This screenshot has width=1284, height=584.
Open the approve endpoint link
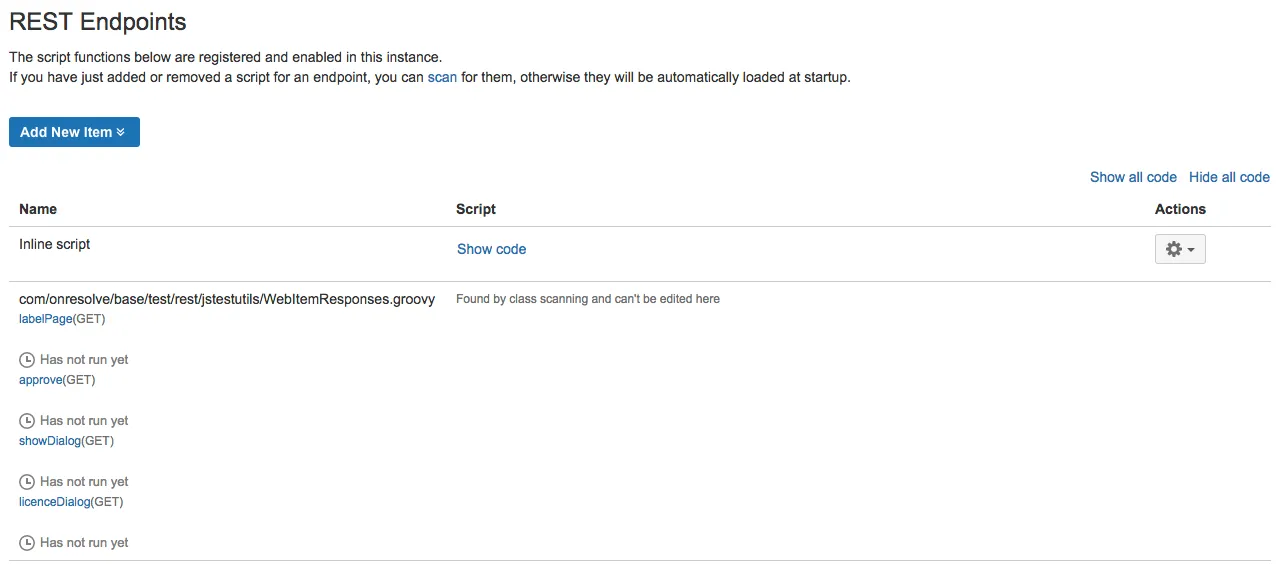41,380
